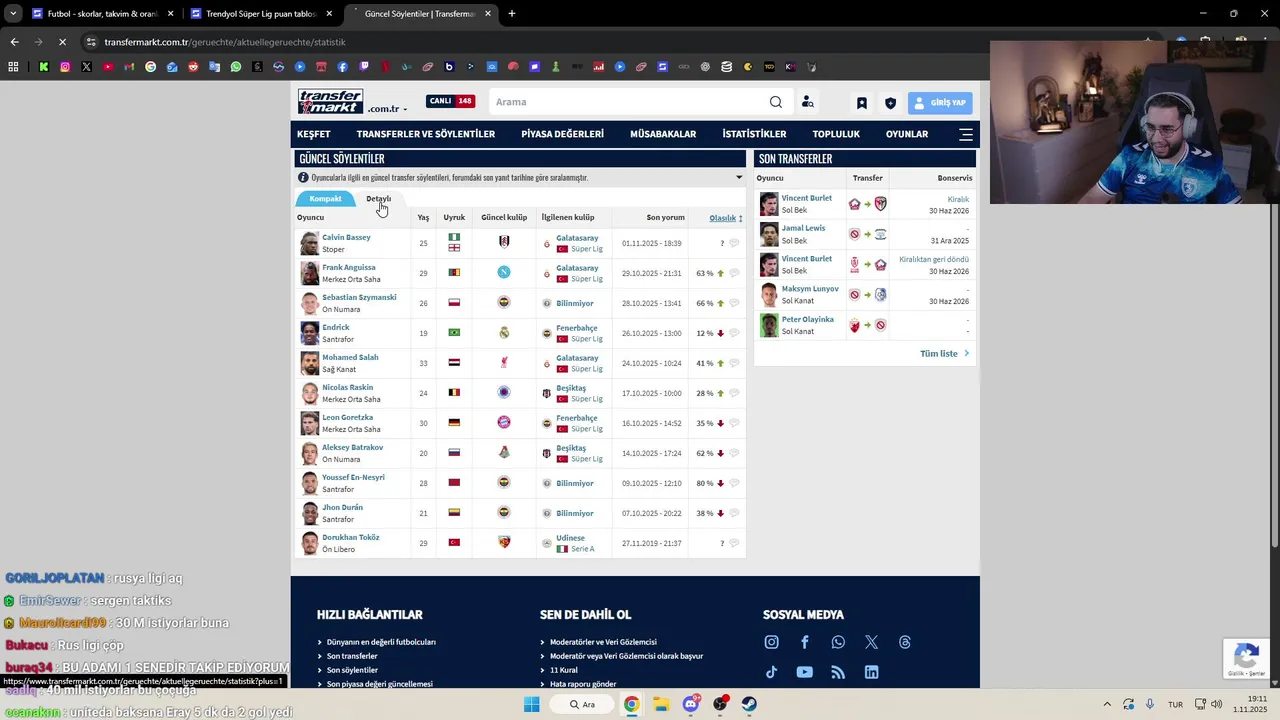
Task: Sort the table by Olasılık column
Action: [x=726, y=218]
